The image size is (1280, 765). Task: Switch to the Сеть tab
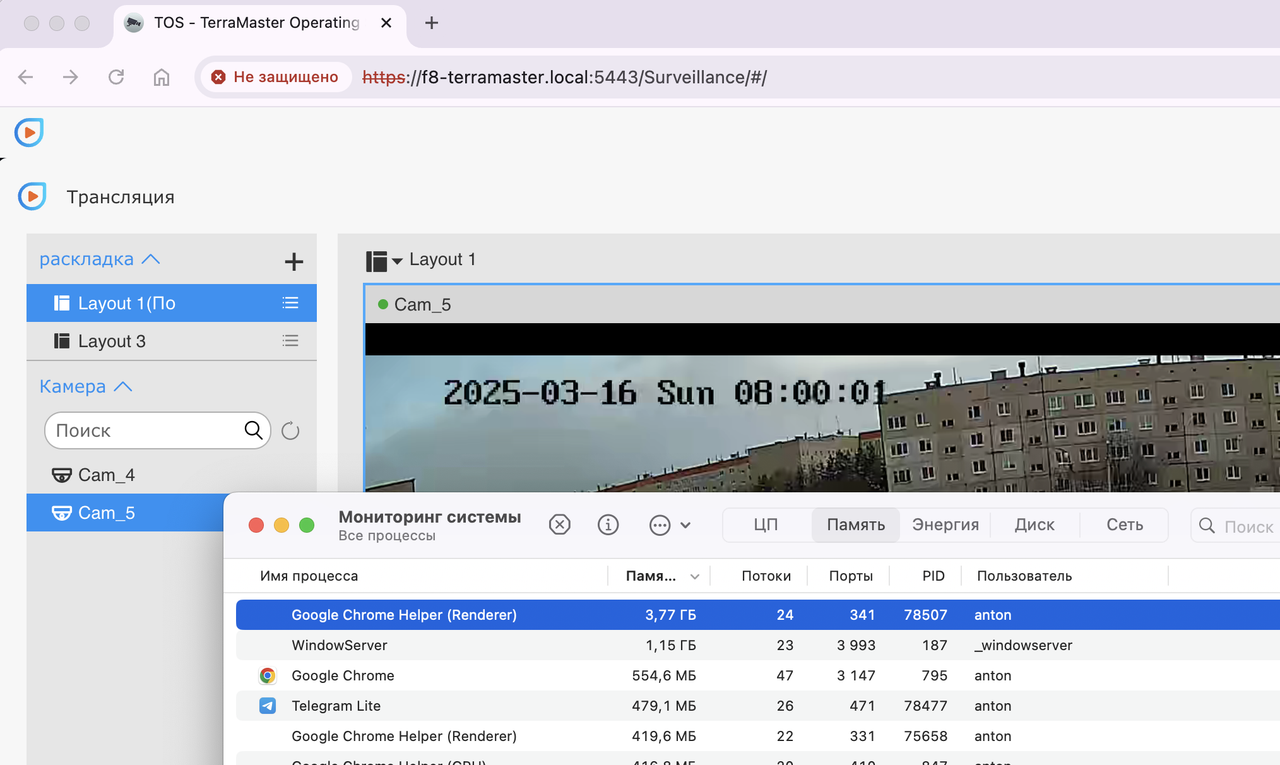pyautogui.click(x=1124, y=525)
